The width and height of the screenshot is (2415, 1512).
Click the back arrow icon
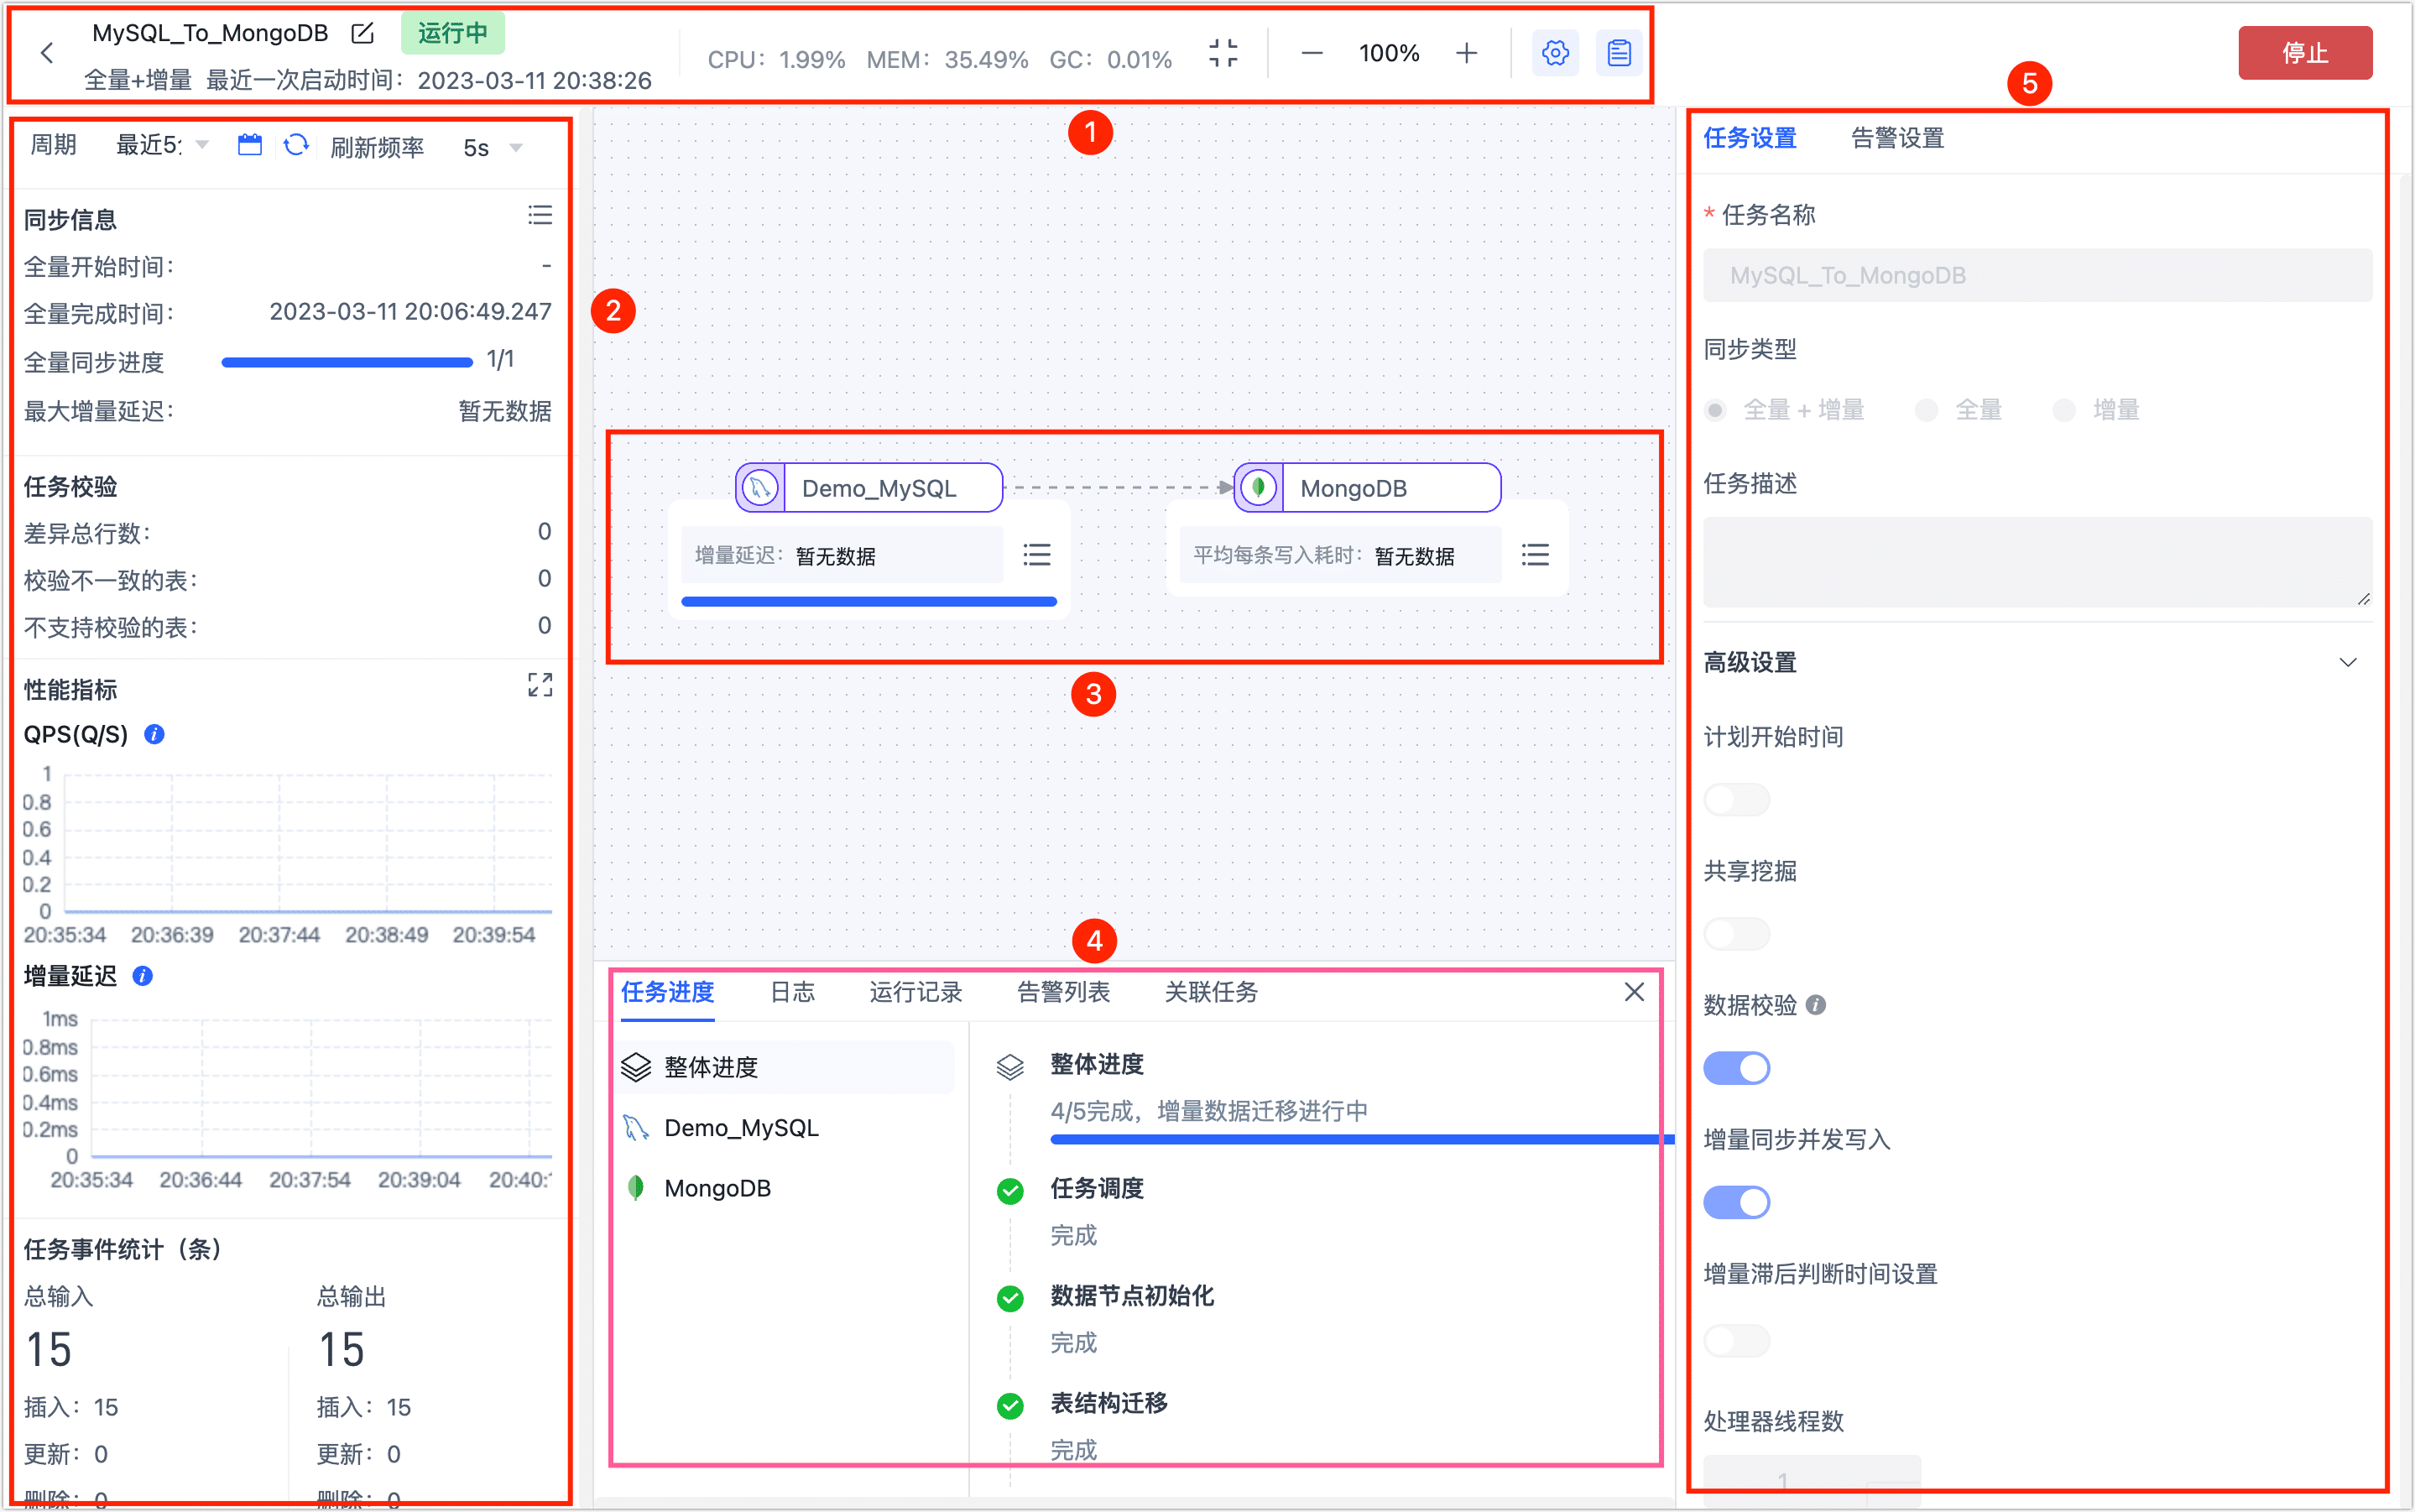(x=47, y=53)
